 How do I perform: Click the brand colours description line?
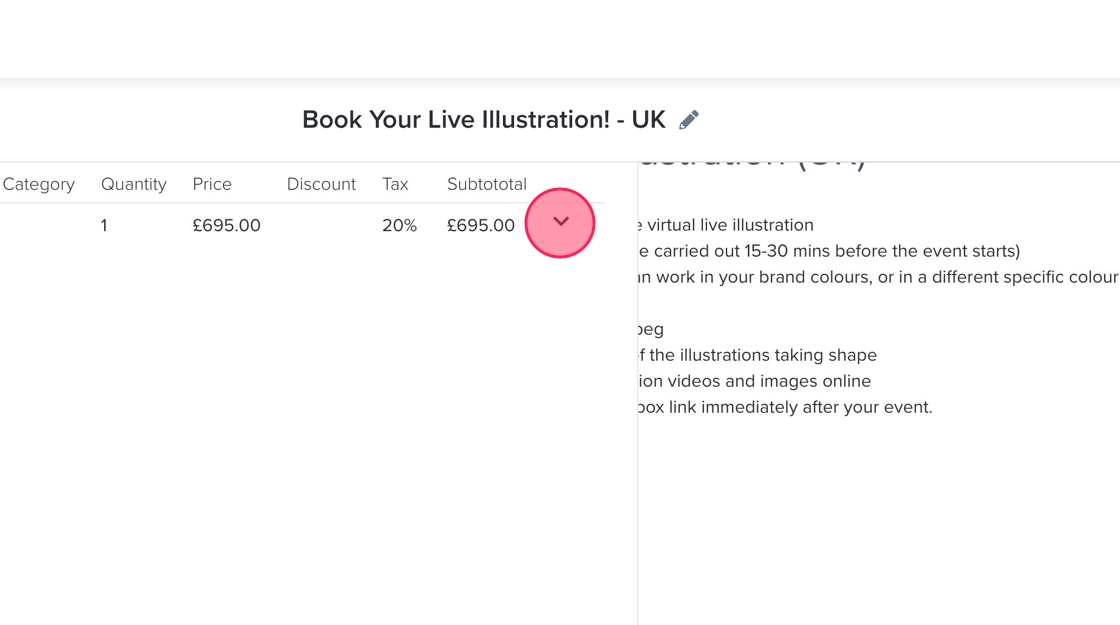click(875, 277)
